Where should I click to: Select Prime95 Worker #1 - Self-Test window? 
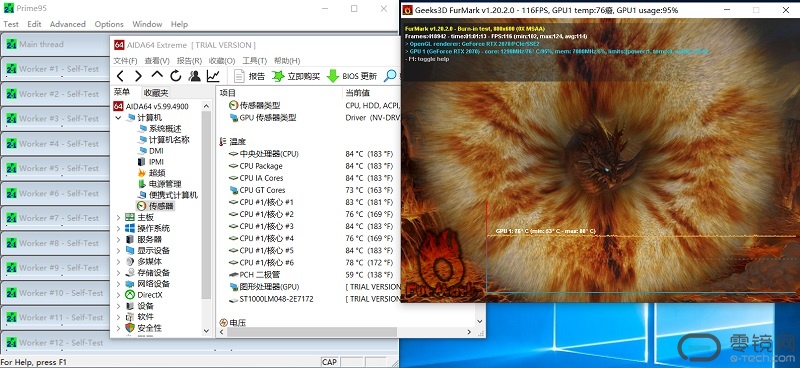(59, 69)
